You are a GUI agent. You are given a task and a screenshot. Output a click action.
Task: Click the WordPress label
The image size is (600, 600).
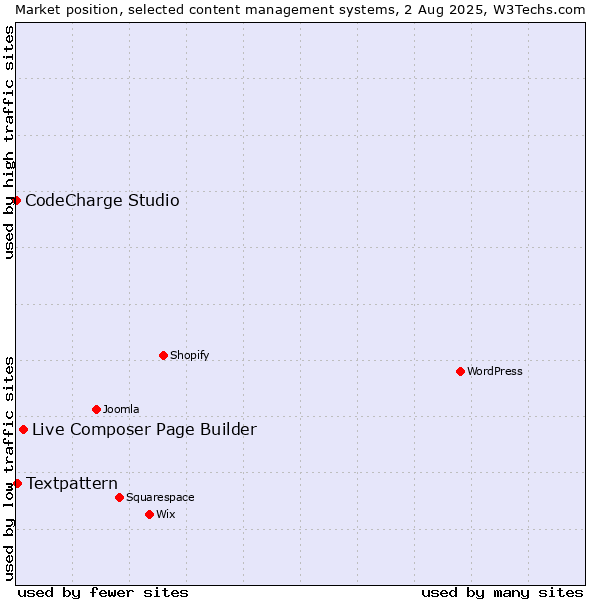pyautogui.click(x=495, y=371)
